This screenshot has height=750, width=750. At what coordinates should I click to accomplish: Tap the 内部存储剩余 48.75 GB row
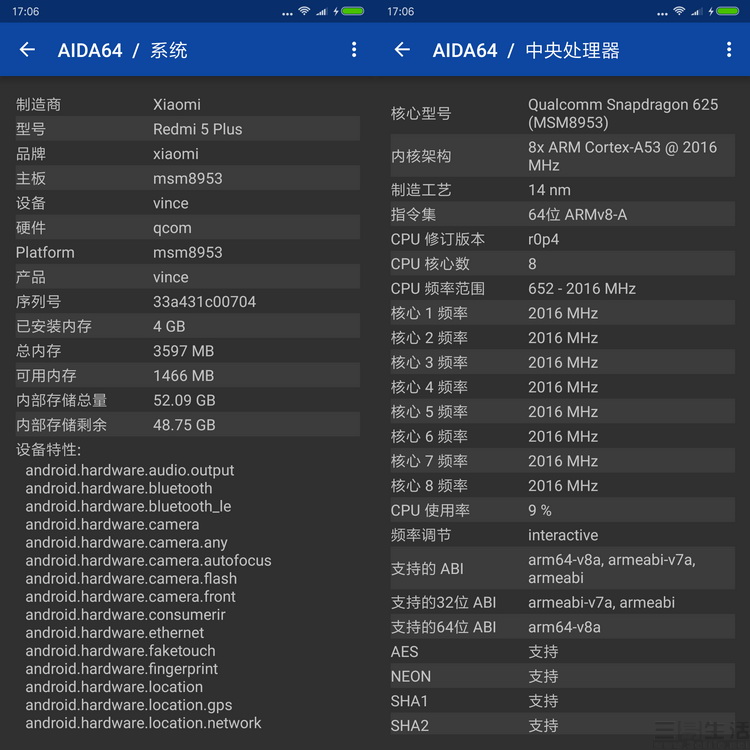click(187, 425)
